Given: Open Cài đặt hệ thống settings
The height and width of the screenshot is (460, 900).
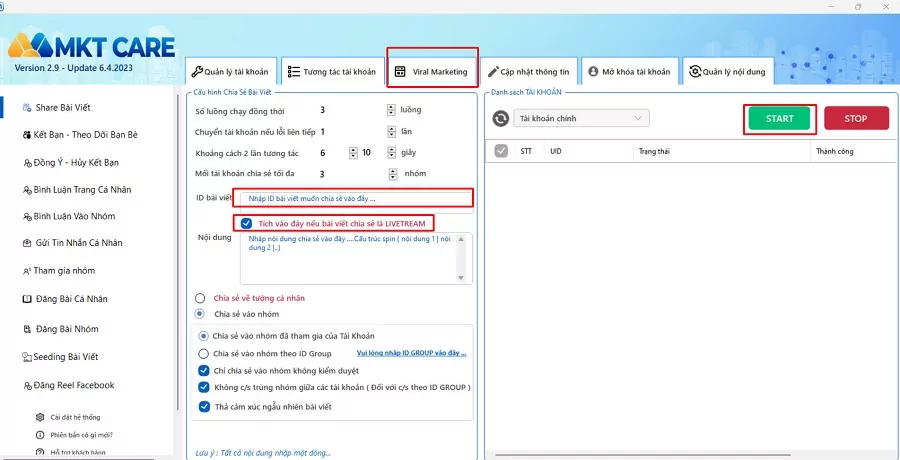Looking at the screenshot, I should pos(75,417).
